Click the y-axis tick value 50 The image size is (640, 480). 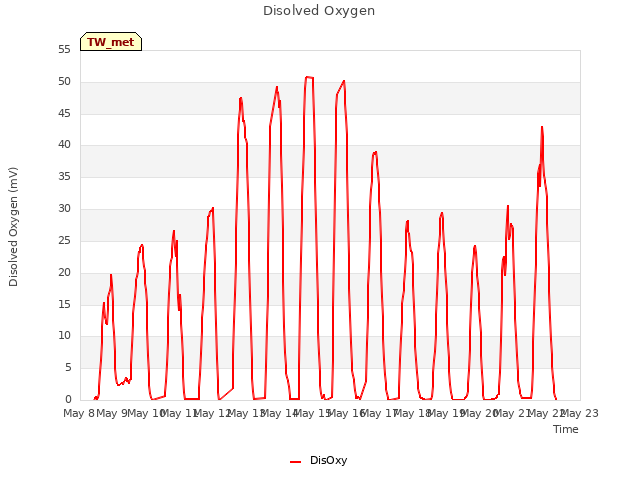(64, 82)
